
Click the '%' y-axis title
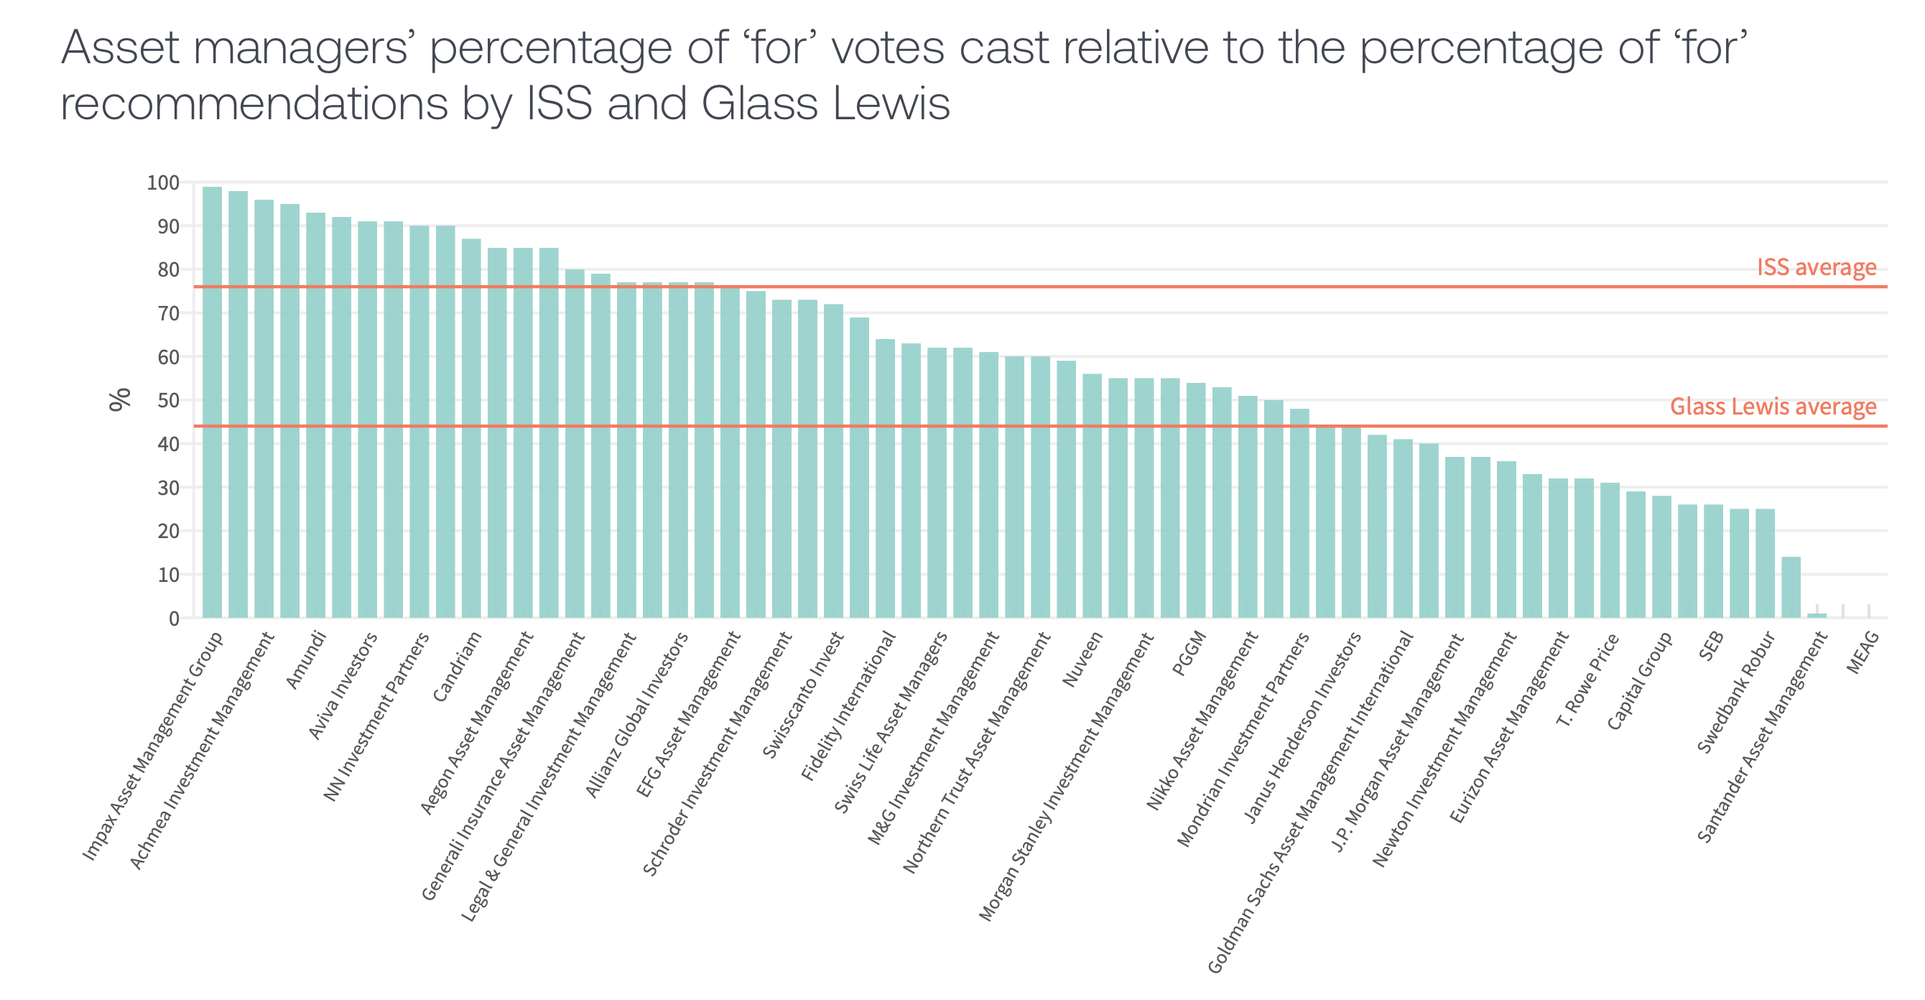[120, 400]
